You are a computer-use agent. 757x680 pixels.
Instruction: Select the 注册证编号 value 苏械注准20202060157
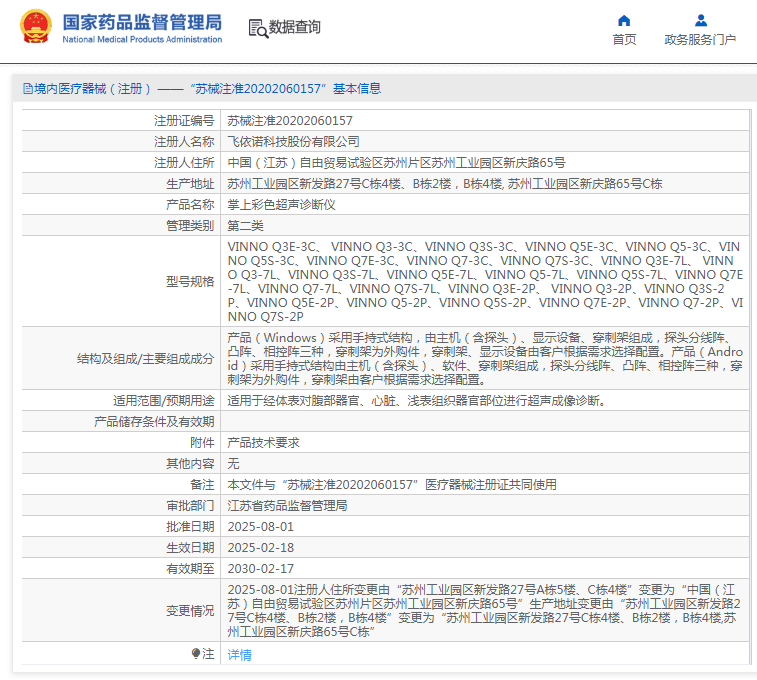(x=290, y=120)
